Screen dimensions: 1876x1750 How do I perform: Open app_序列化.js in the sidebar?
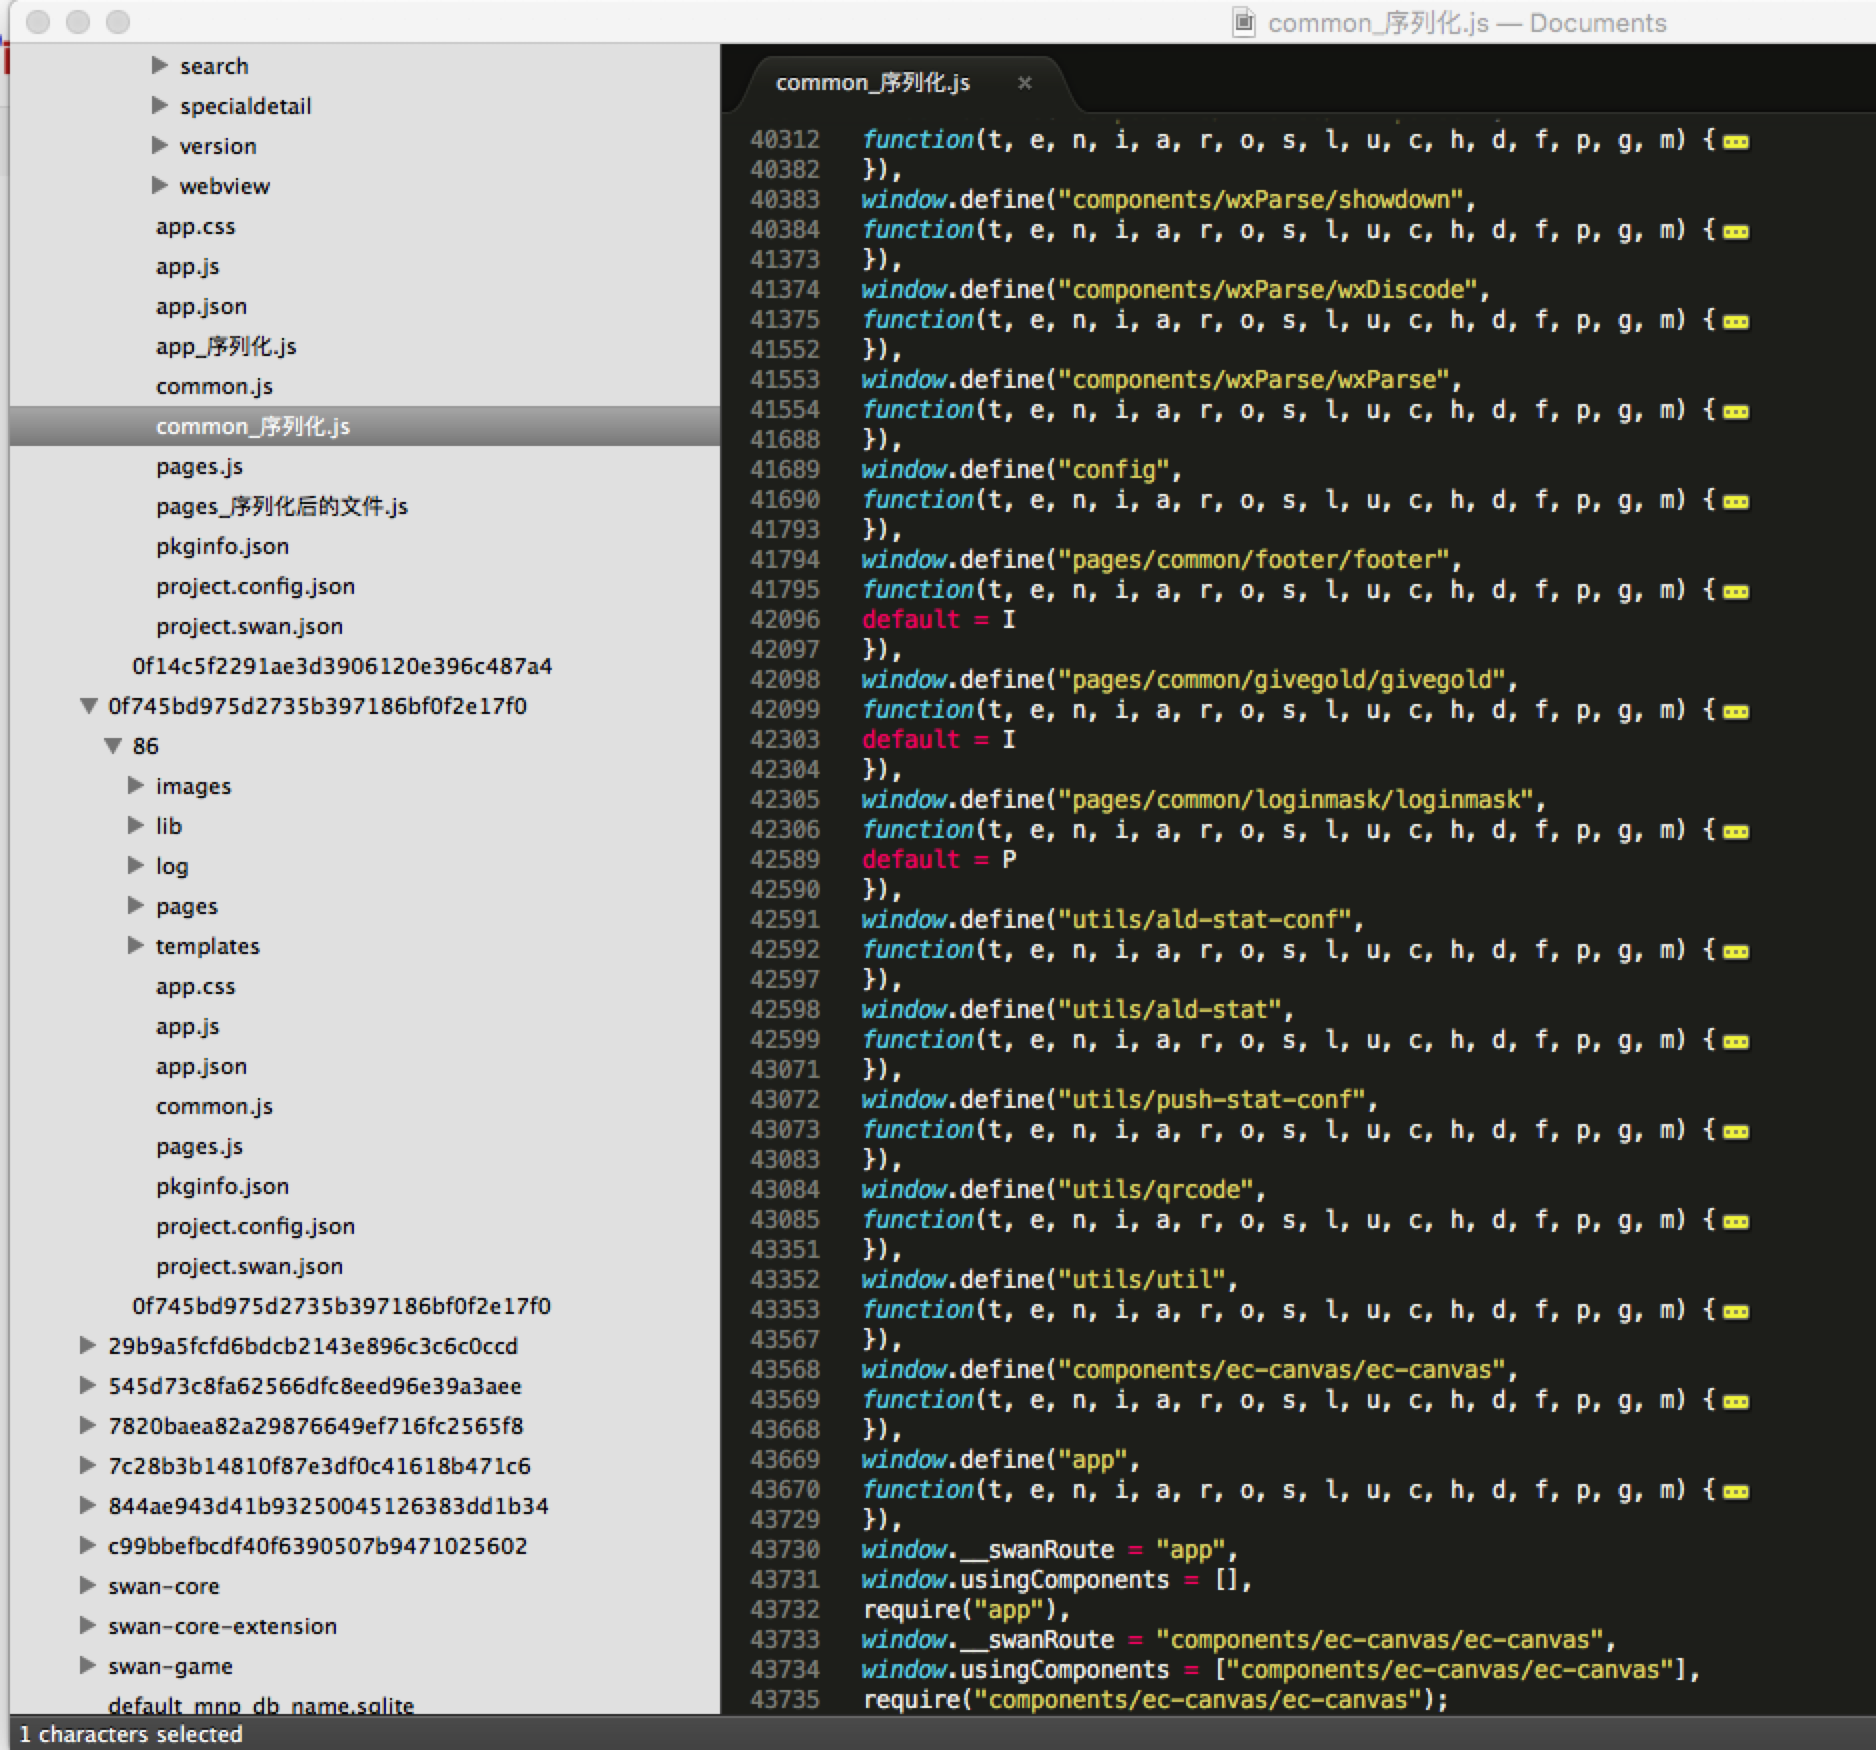tap(226, 346)
